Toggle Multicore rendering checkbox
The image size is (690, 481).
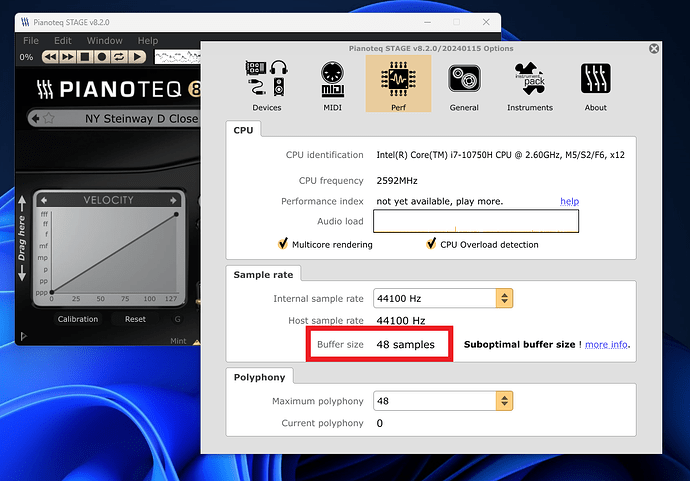point(283,244)
